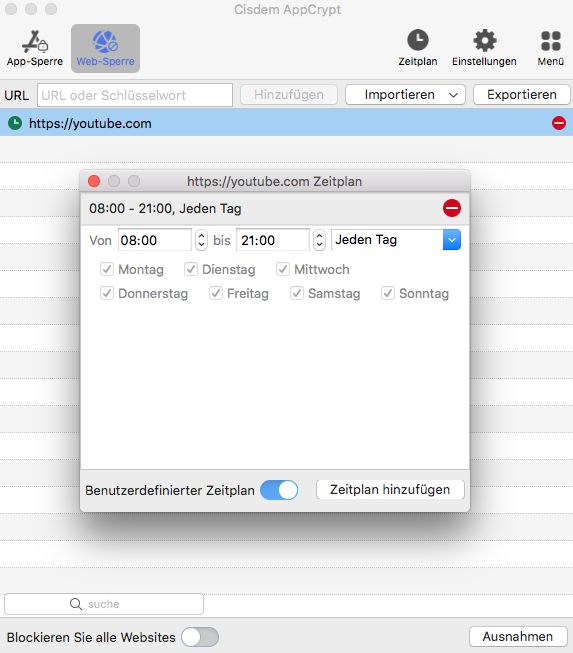573x653 pixels.
Task: Open Einstellungen gear icon
Action: [485, 40]
